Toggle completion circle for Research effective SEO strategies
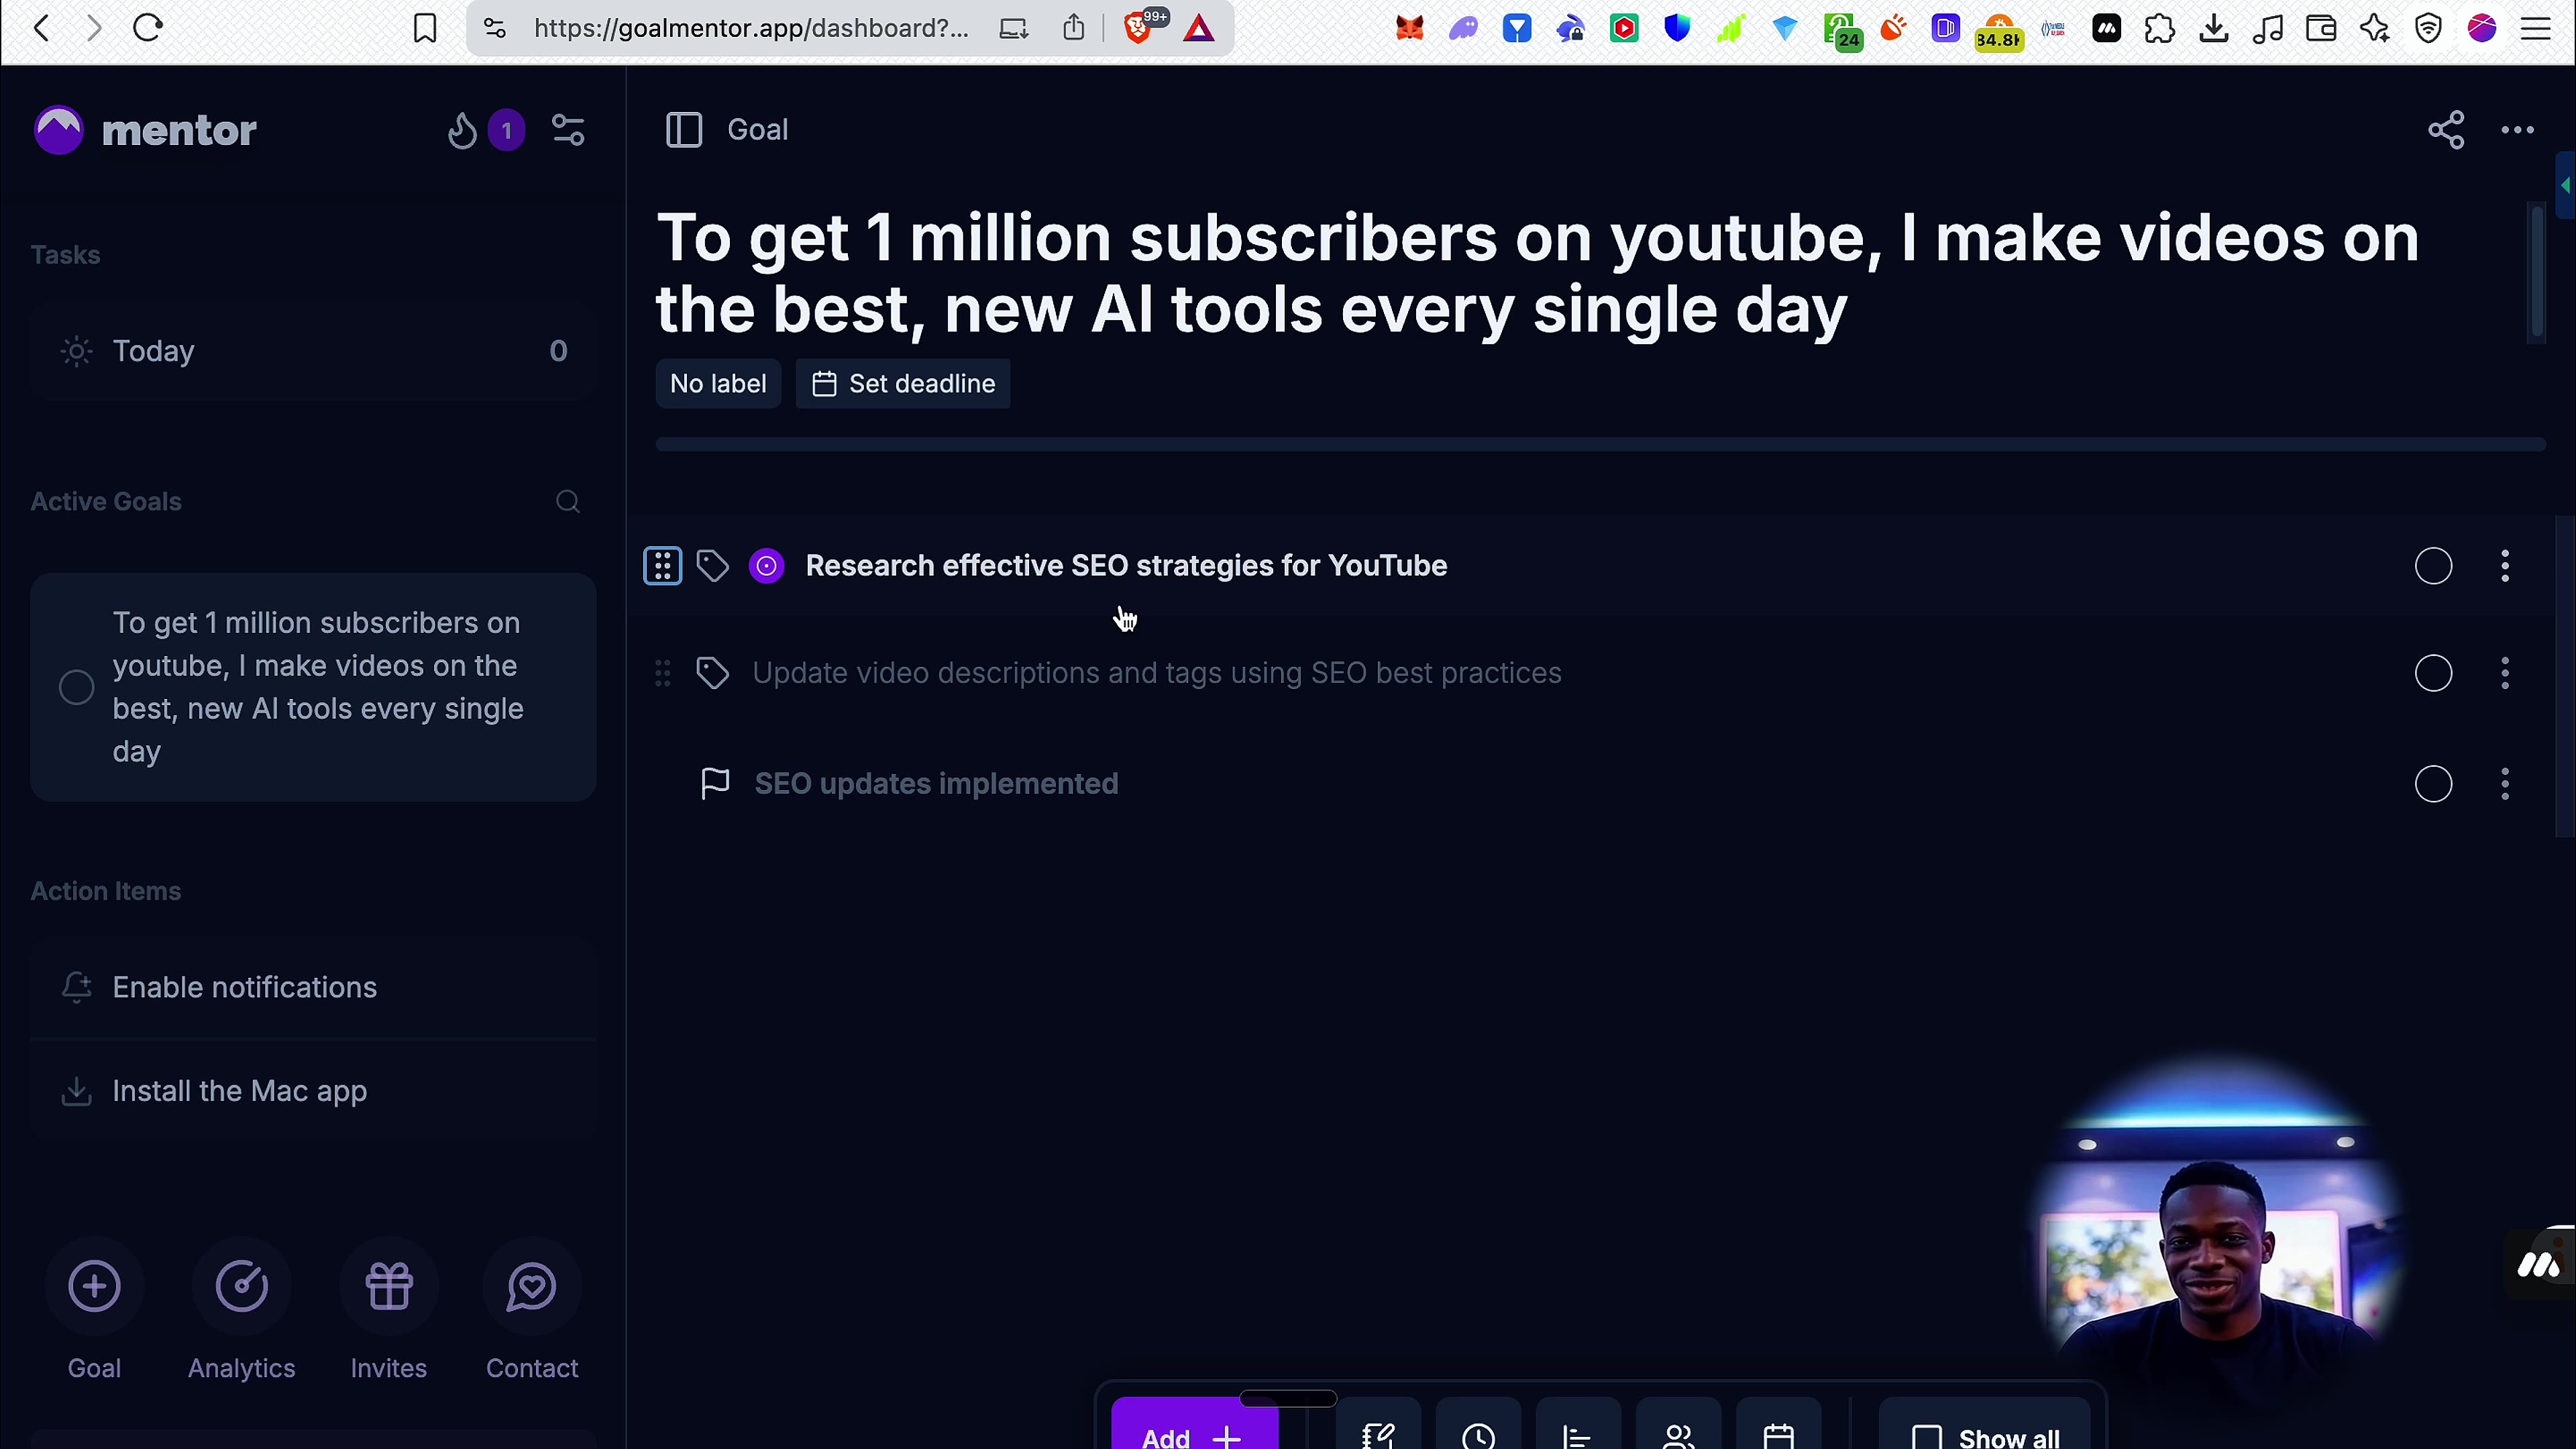 point(2433,565)
